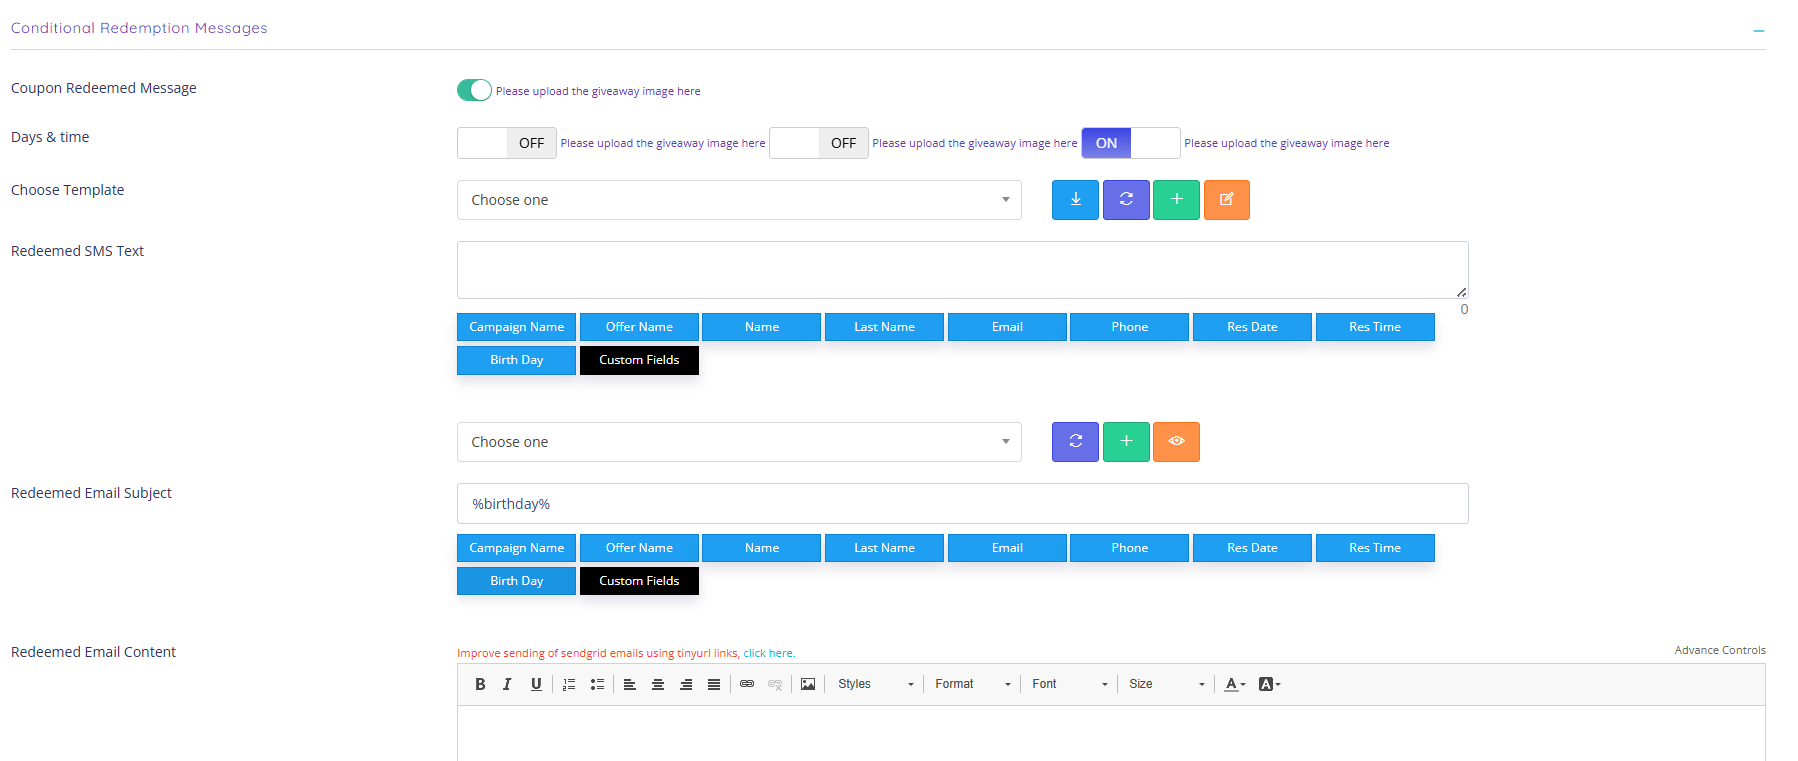The width and height of the screenshot is (1798, 761).
Task: Insert Email tag under Email Subject
Action: point(1007,548)
